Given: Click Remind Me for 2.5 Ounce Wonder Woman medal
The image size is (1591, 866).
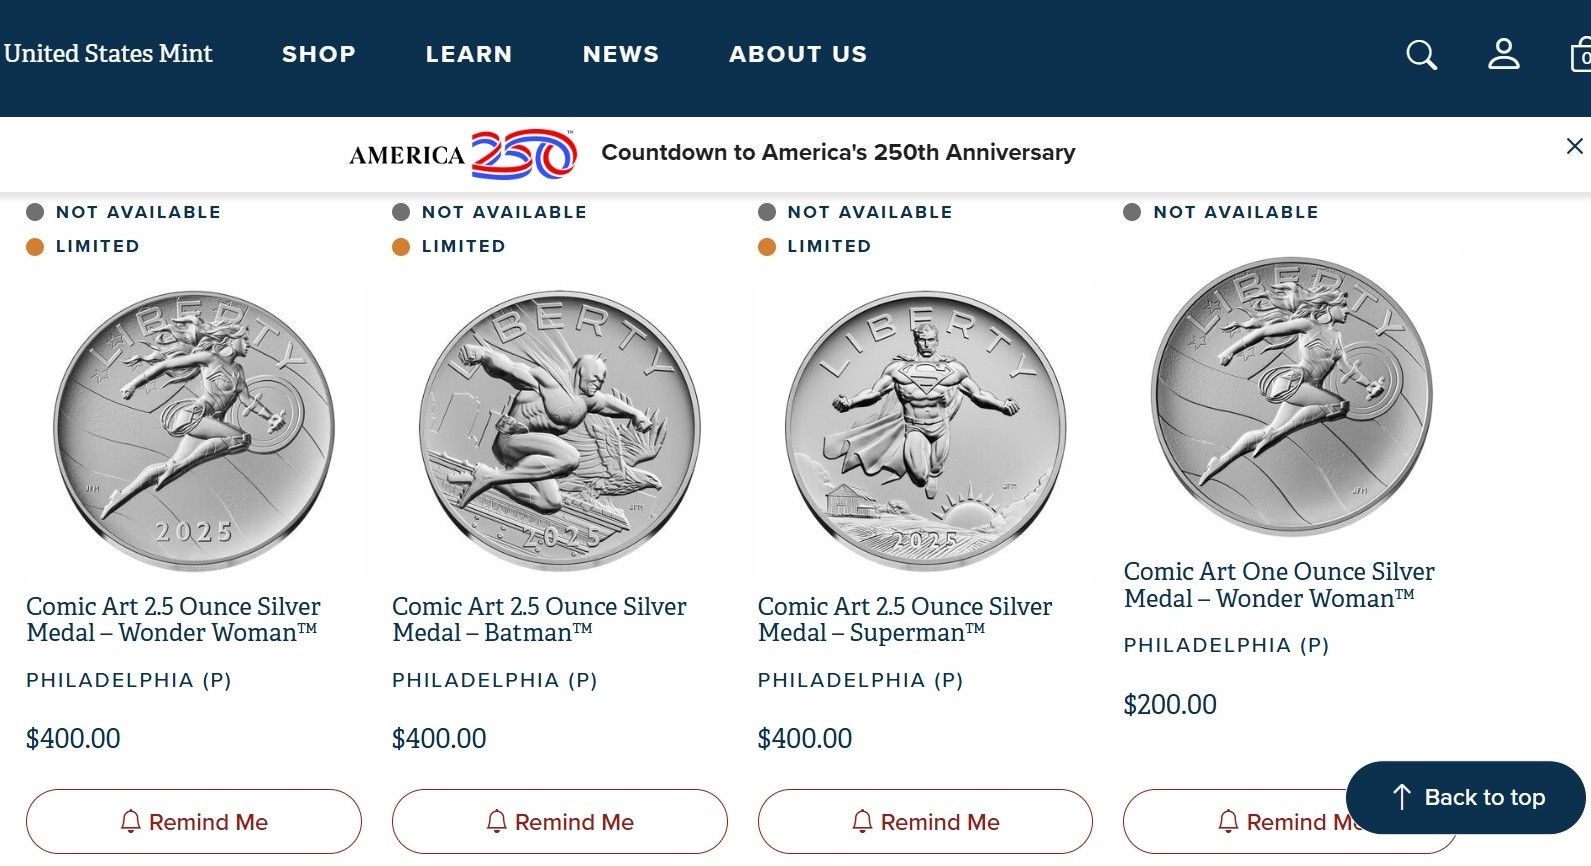Looking at the screenshot, I should pyautogui.click(x=194, y=822).
